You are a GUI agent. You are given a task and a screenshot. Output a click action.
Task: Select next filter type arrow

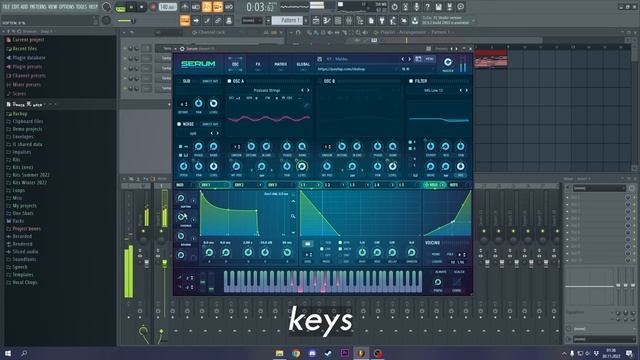pyautogui.click(x=467, y=90)
